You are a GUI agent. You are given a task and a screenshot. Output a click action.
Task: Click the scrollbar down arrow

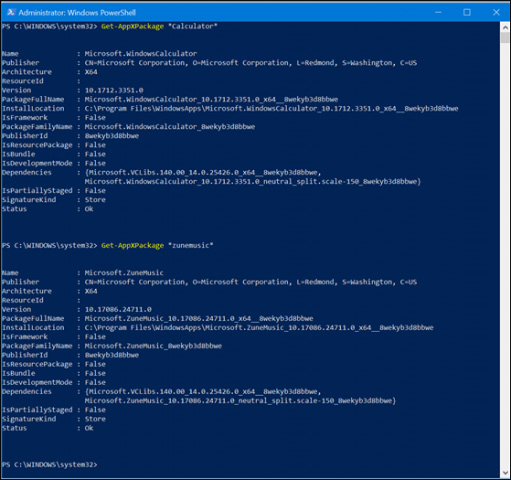pyautogui.click(x=505, y=473)
